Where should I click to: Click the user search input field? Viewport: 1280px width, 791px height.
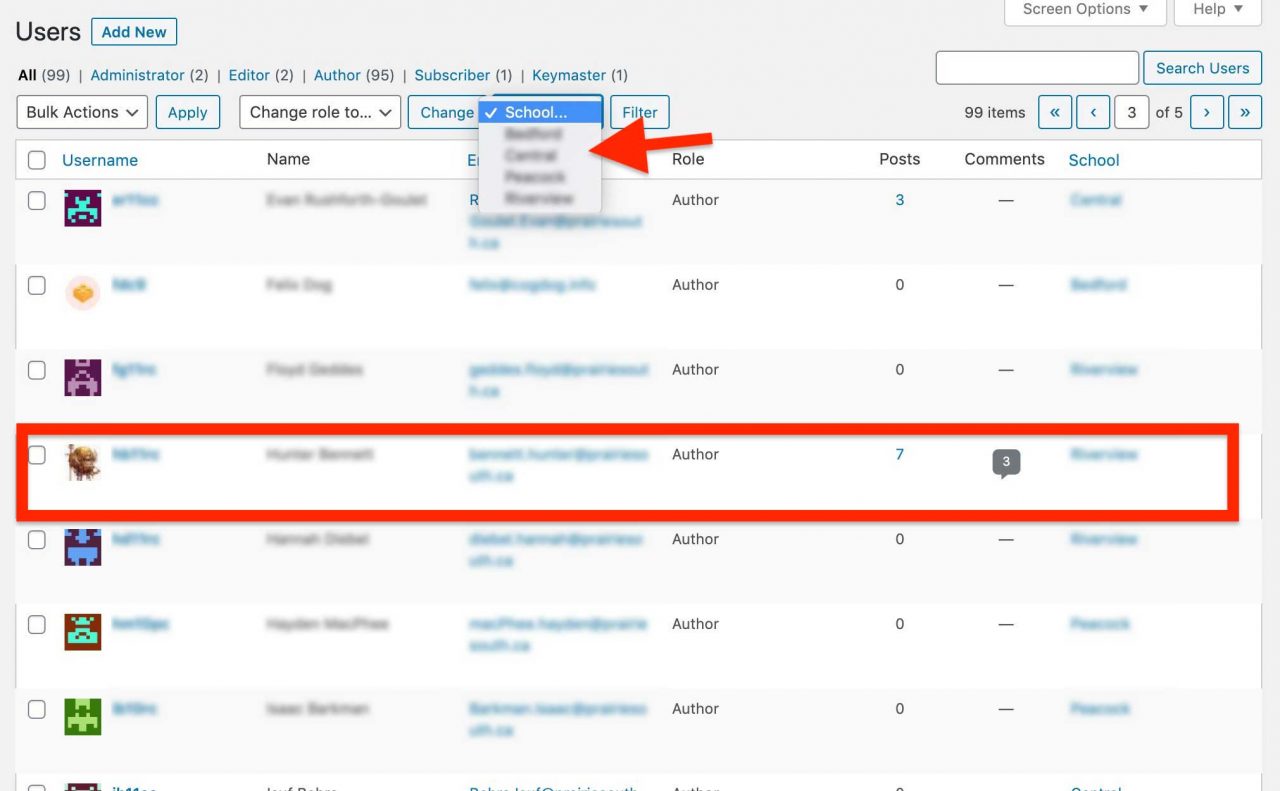click(x=1037, y=68)
